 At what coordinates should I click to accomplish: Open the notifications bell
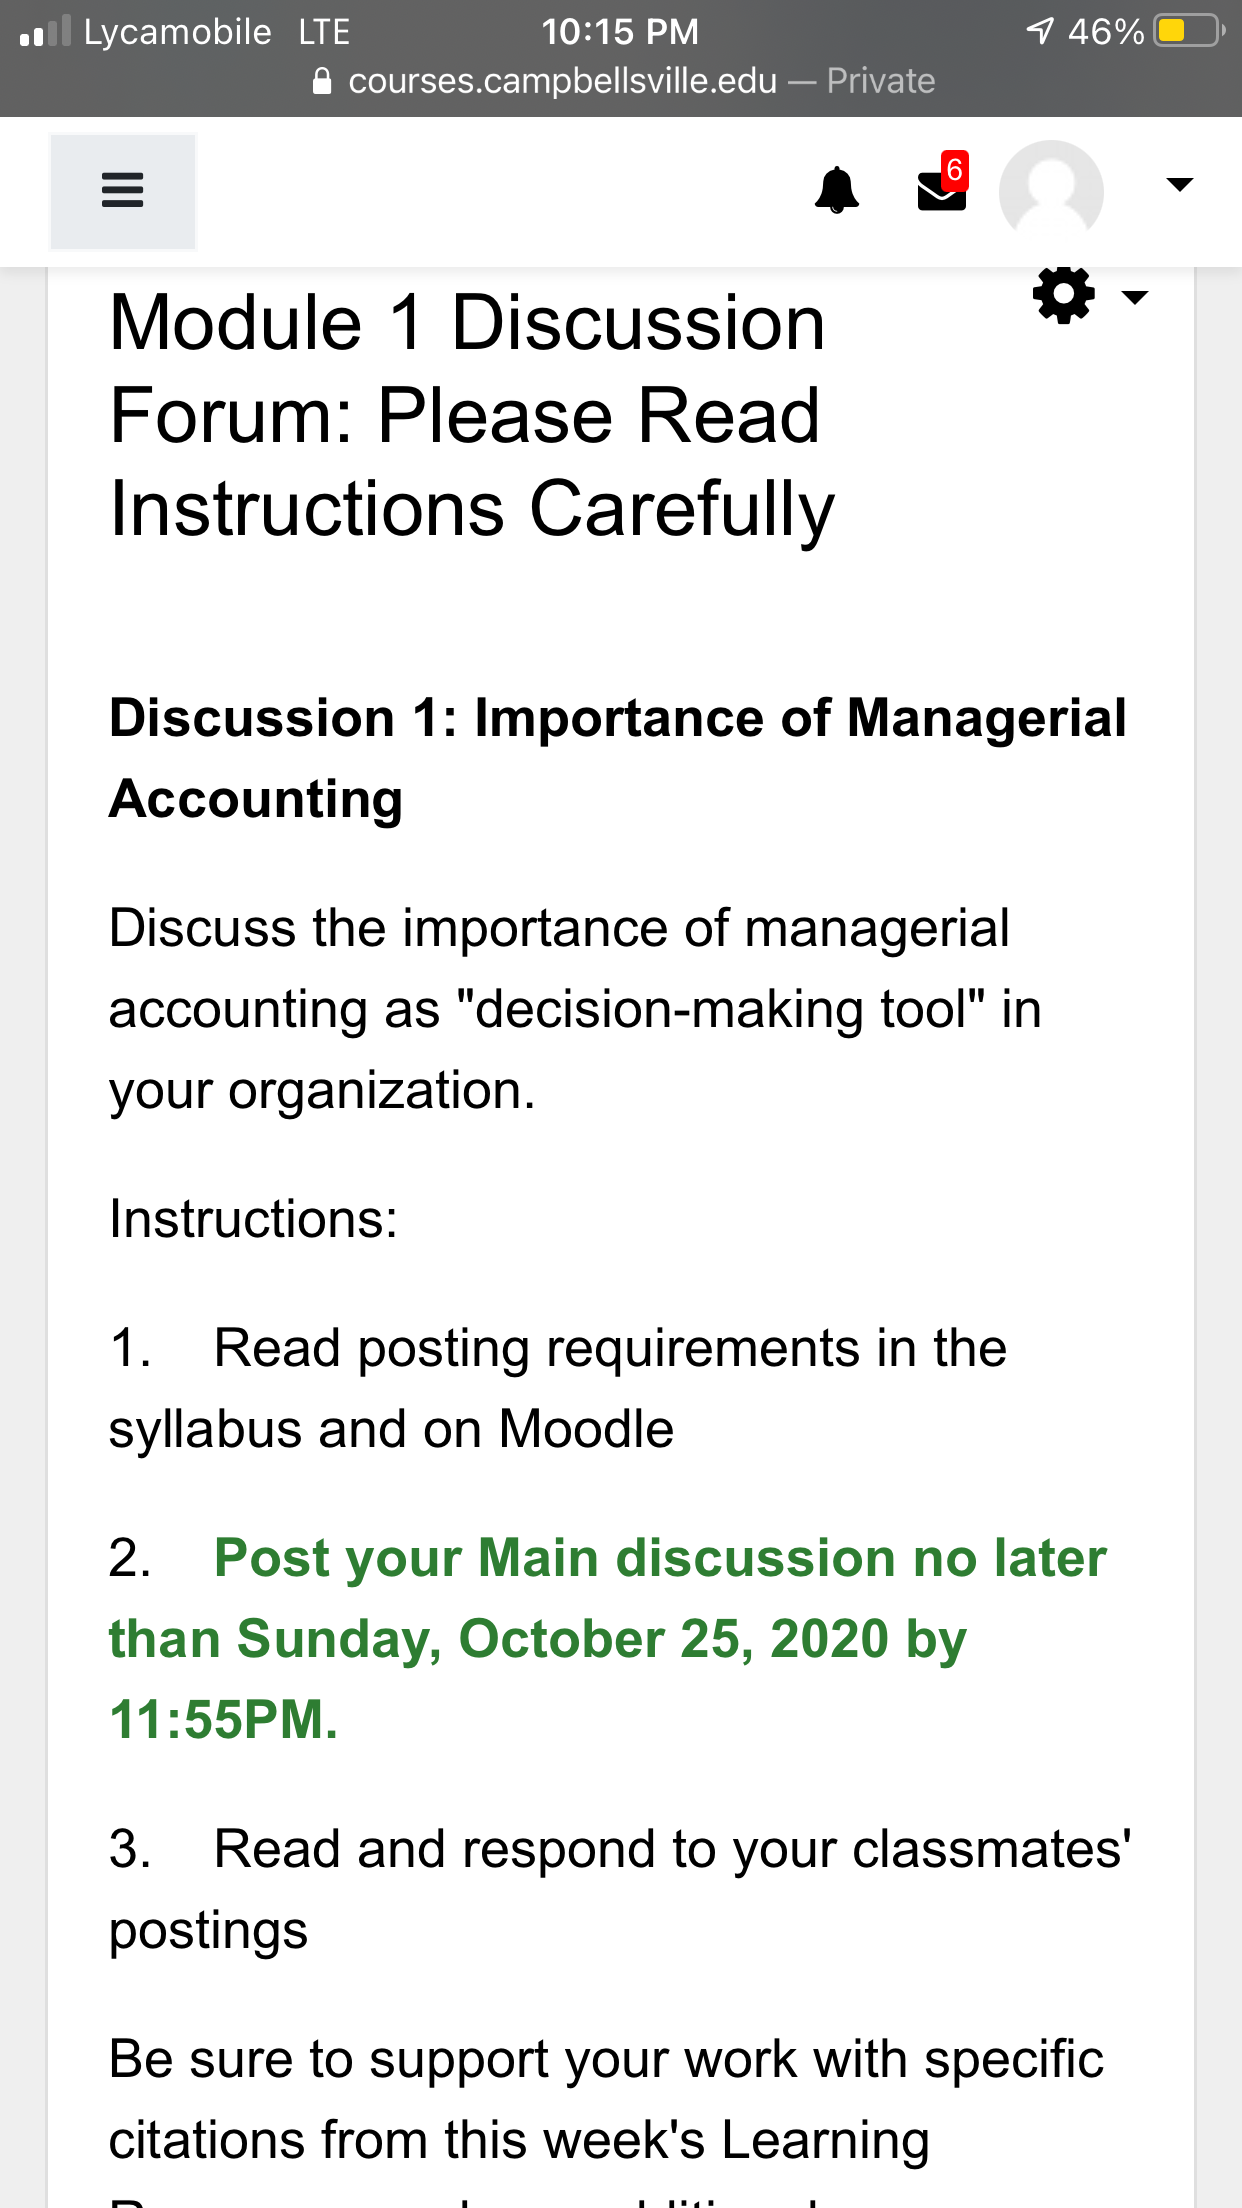(x=837, y=190)
